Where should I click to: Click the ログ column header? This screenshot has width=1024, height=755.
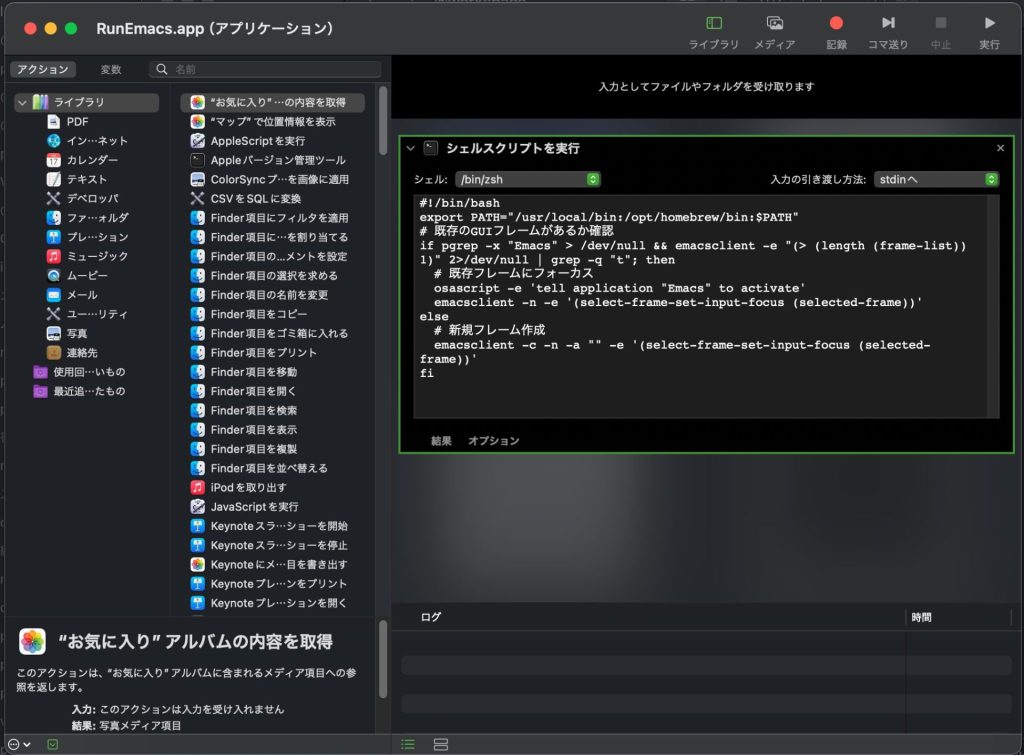431,617
